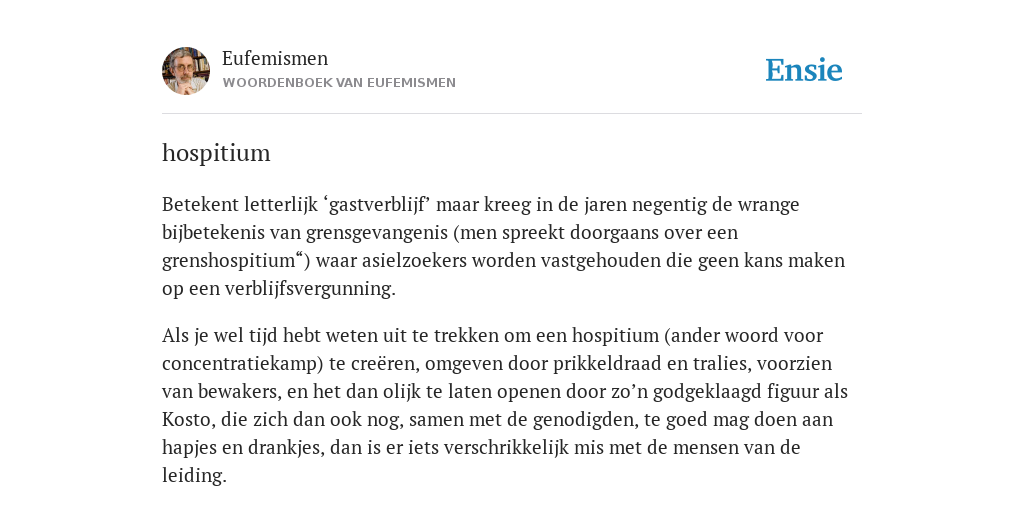Viewport: 1024px width, 512px height.
Task: Click the word verblijfsvergunning
Action: click(308, 289)
